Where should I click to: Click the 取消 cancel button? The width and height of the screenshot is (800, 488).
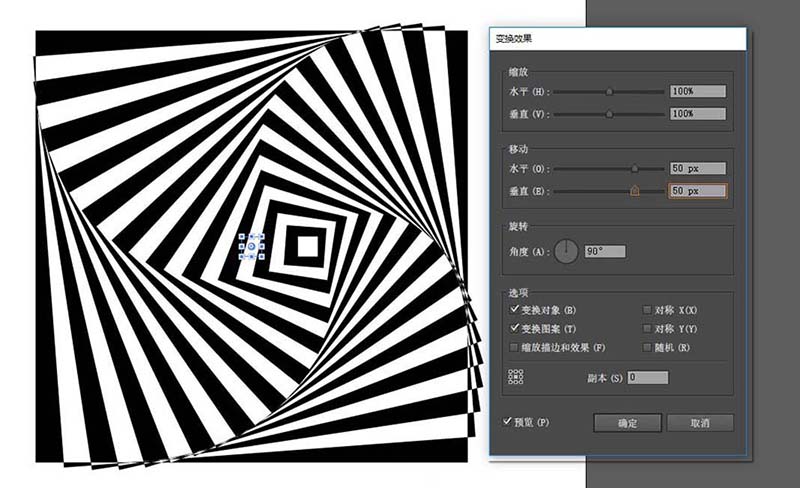[x=700, y=423]
